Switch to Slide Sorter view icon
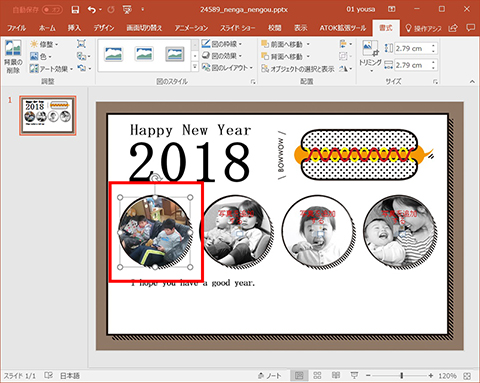 coord(317,376)
